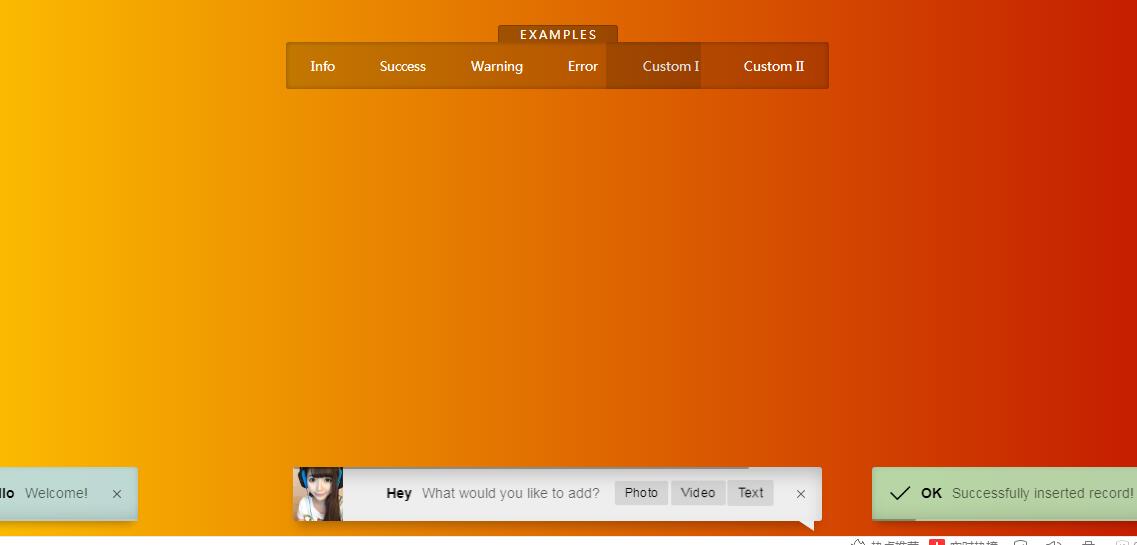1137x545 pixels.
Task: Dismiss the Hey notification with its X
Action: coord(801,494)
